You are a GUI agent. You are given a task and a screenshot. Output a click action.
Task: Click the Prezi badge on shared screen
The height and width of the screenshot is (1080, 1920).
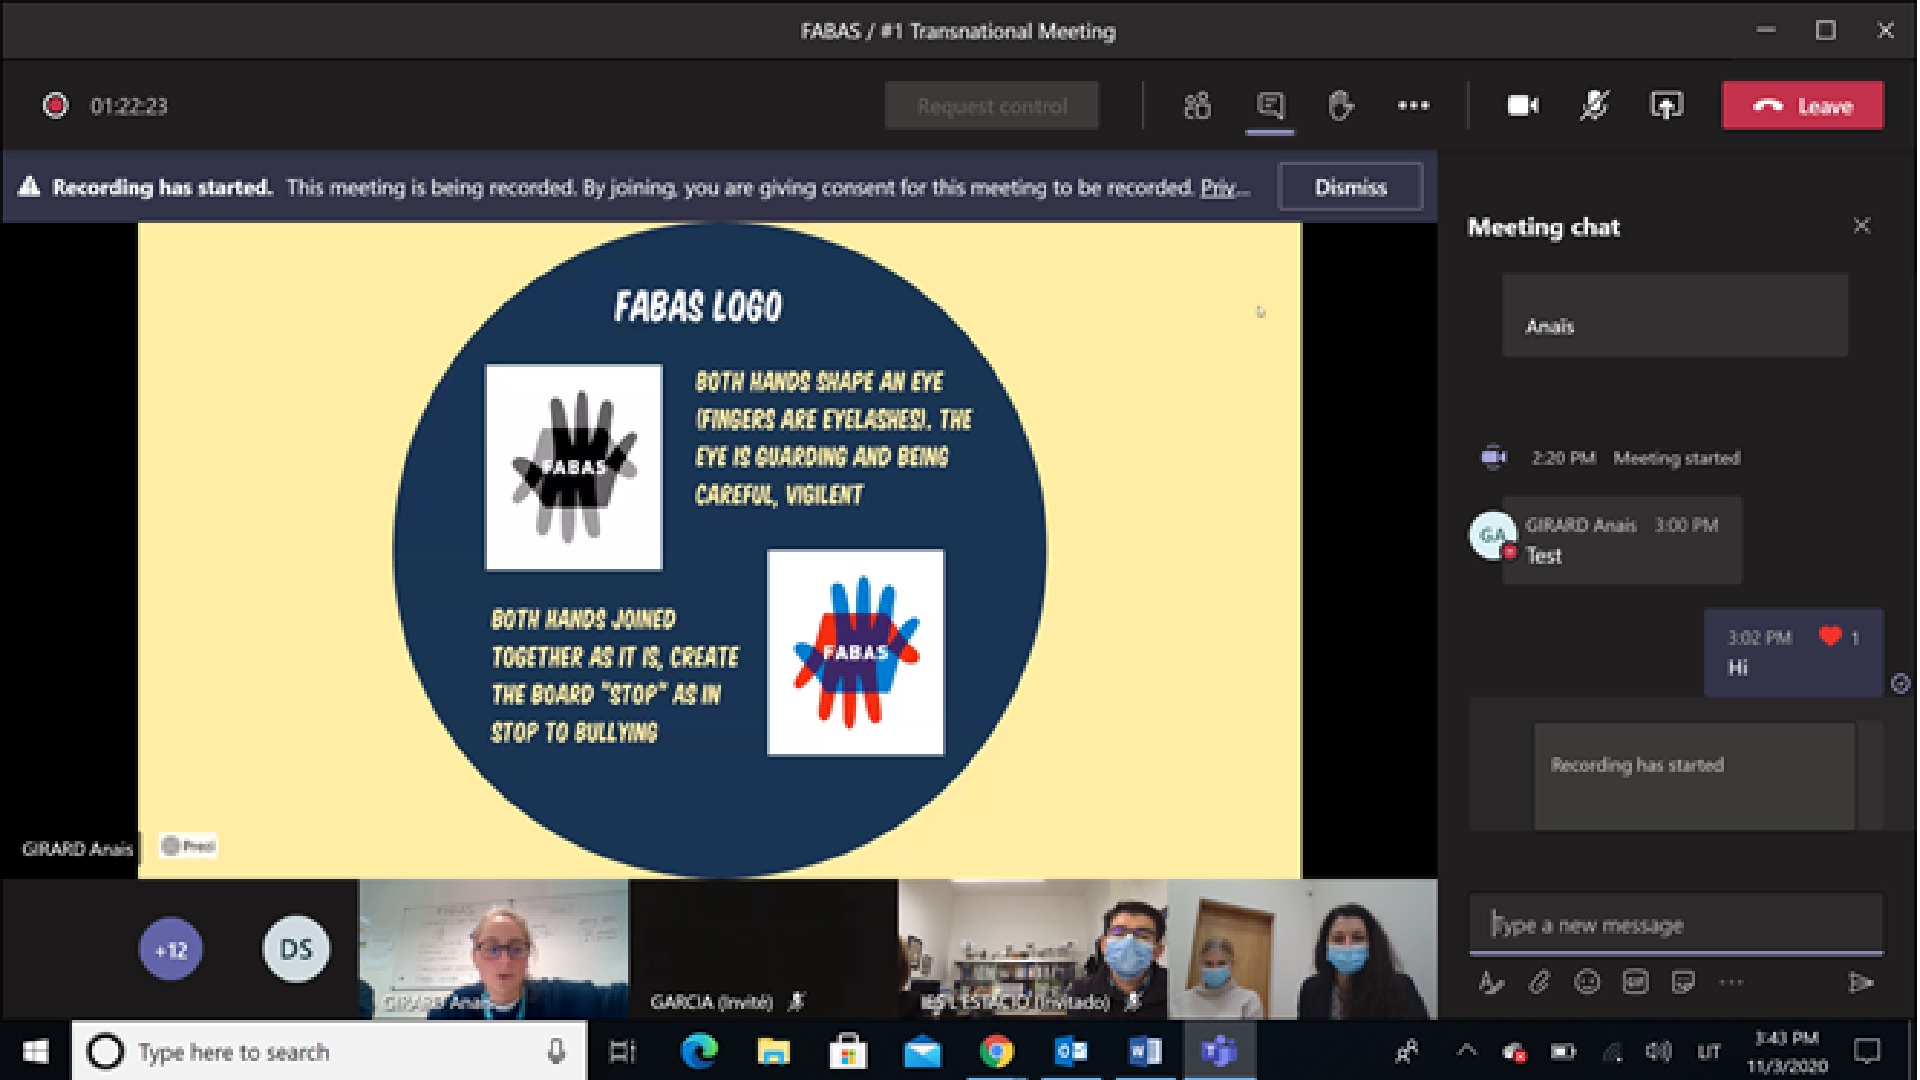coord(188,846)
